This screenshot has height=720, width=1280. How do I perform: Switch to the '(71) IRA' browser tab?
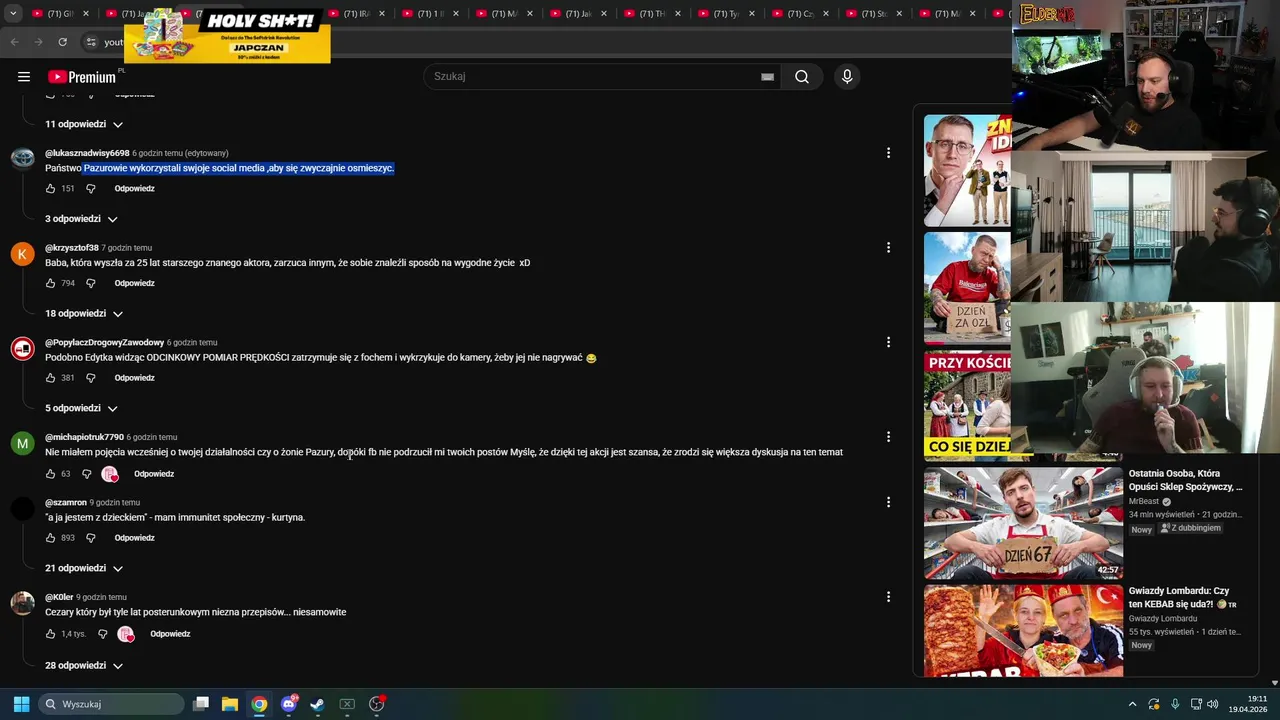pos(357,14)
